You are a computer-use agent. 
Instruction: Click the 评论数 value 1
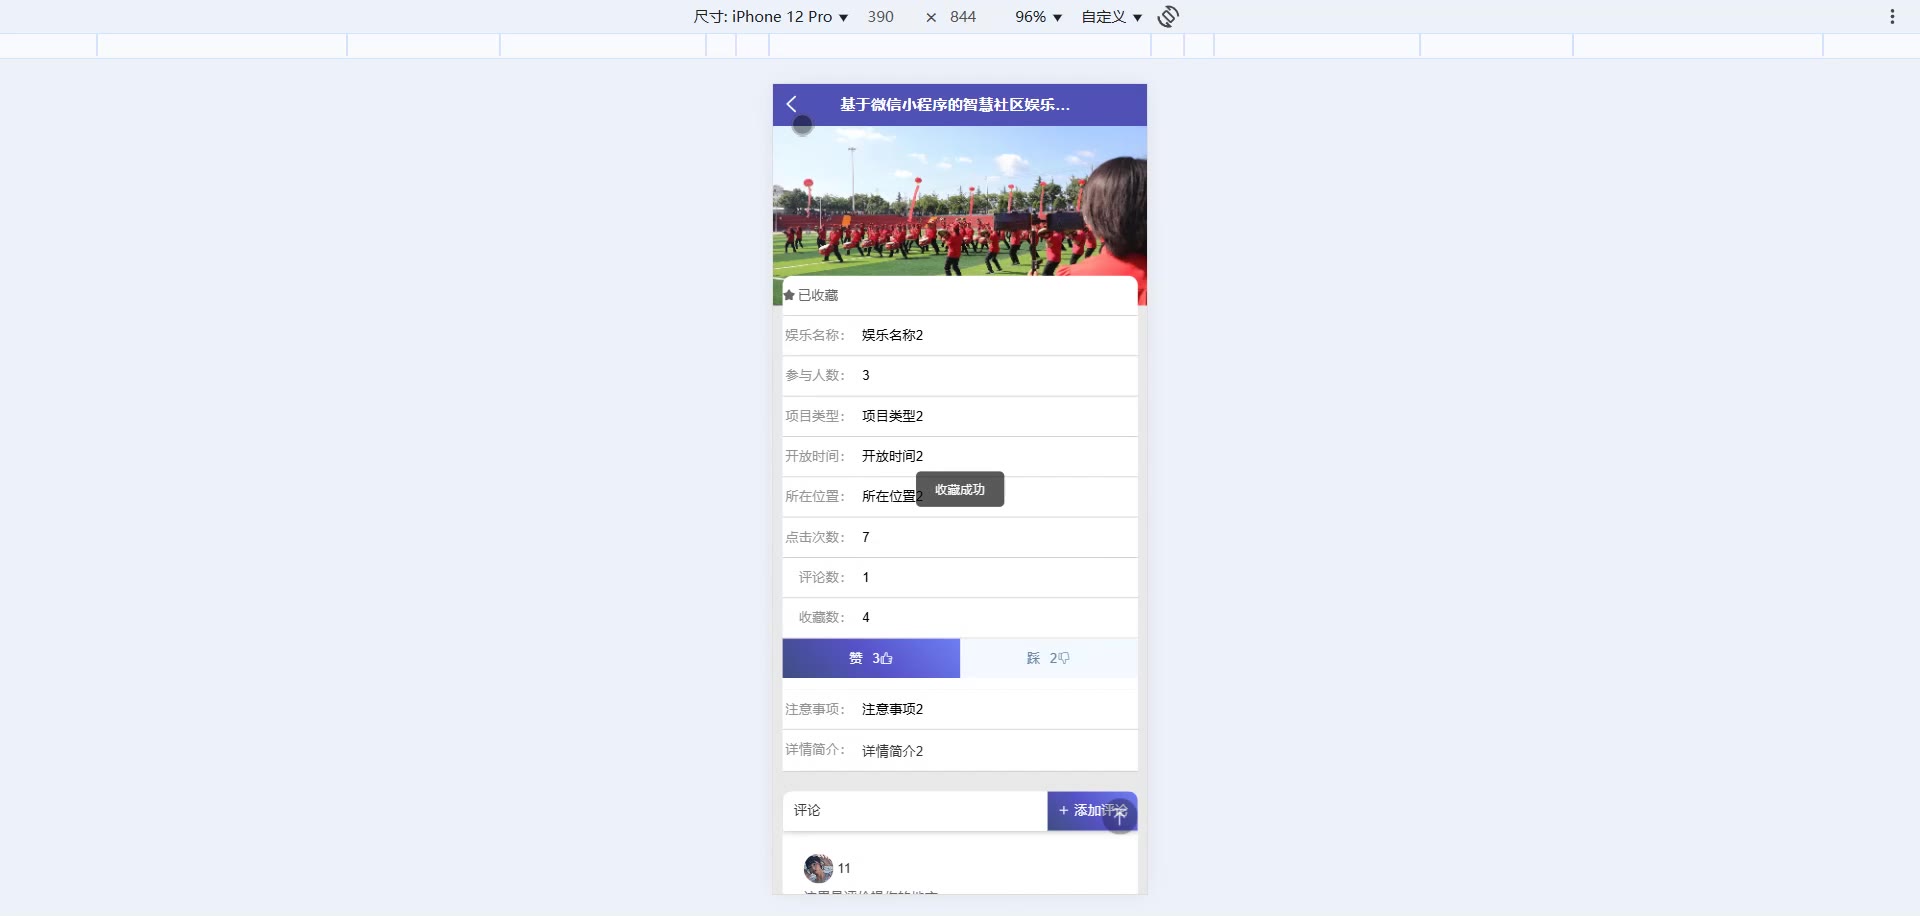[866, 577]
